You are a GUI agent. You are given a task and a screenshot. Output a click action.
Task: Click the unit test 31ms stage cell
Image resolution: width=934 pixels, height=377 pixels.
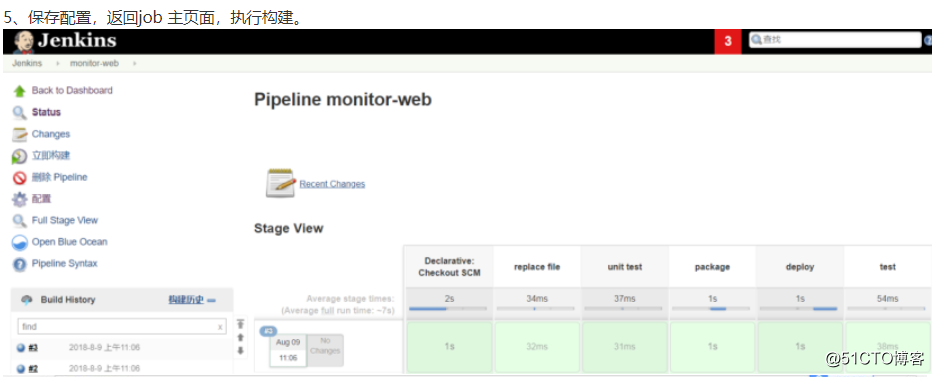pos(625,347)
